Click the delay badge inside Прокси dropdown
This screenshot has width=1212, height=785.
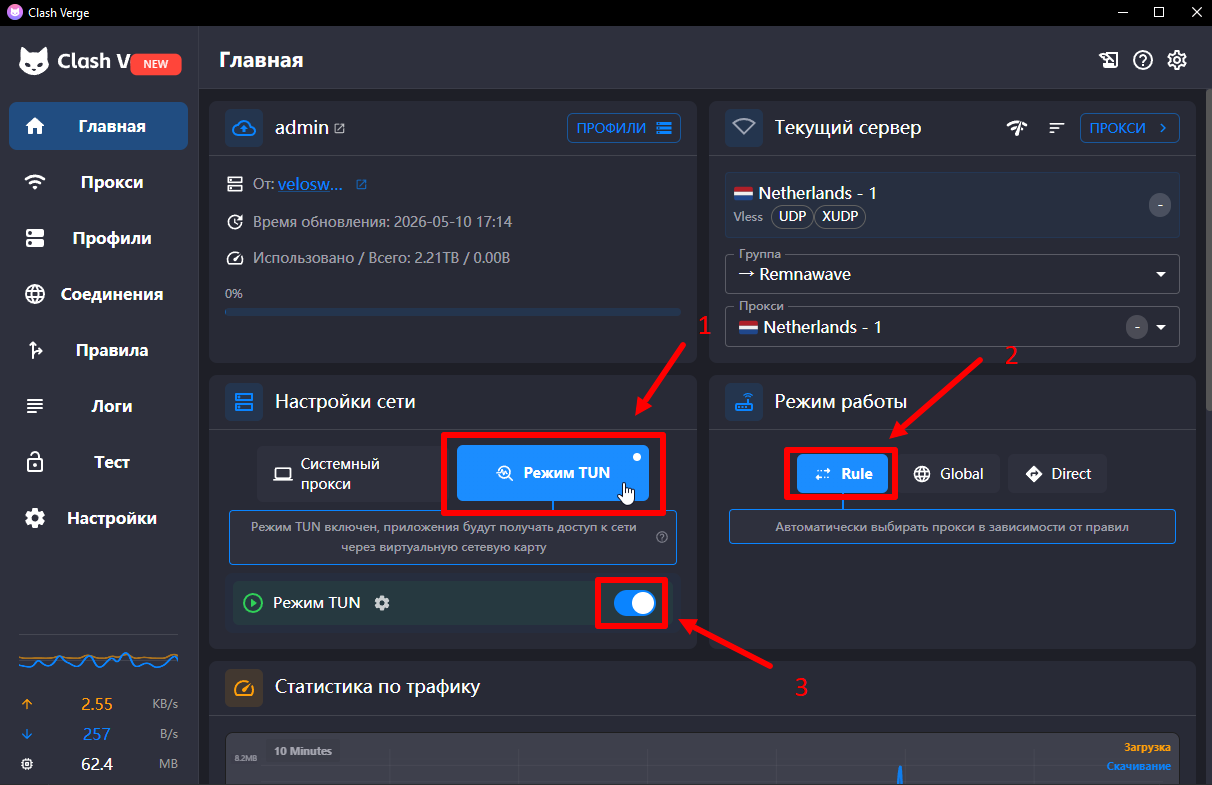coord(1136,327)
